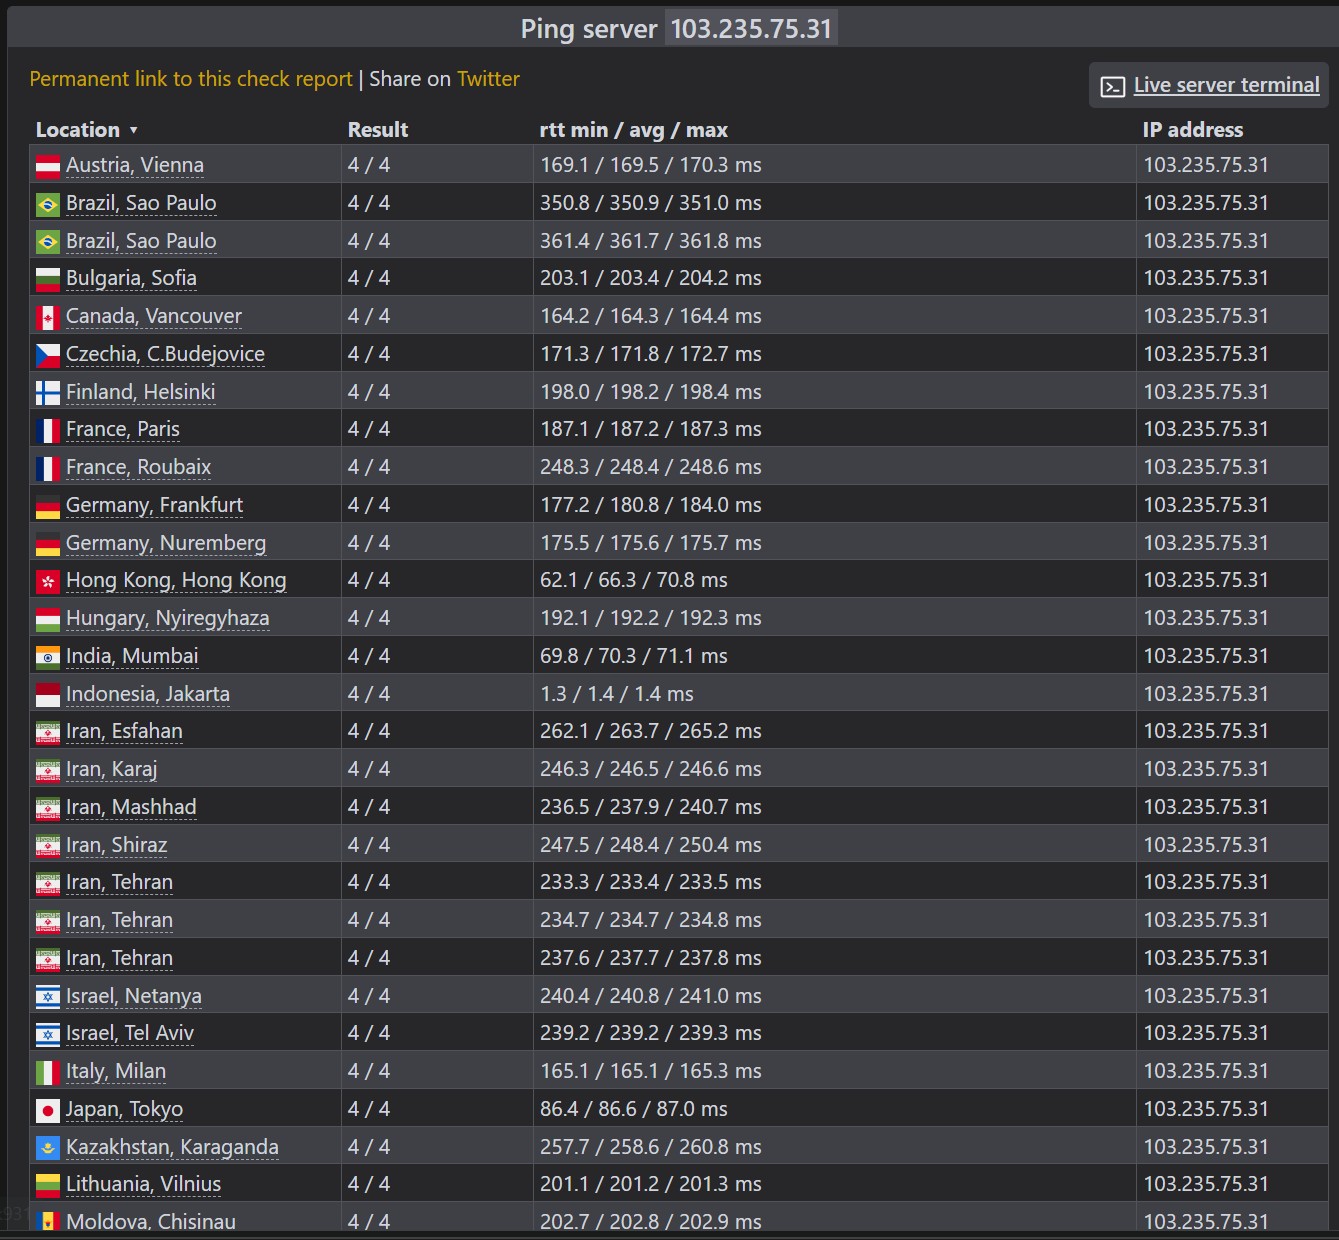Image resolution: width=1339 pixels, height=1240 pixels.
Task: Click the rtt min / avg / max header
Action: pyautogui.click(x=633, y=130)
